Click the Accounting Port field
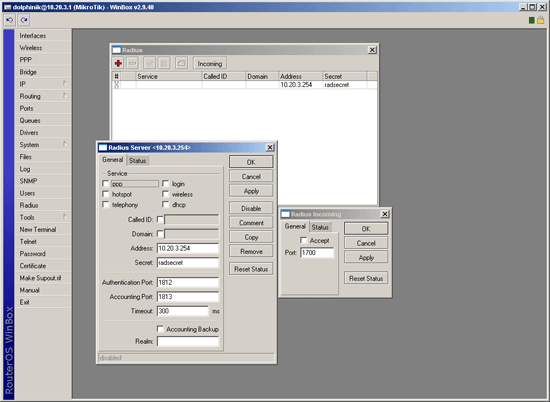The height and width of the screenshot is (402, 550). coord(188,297)
